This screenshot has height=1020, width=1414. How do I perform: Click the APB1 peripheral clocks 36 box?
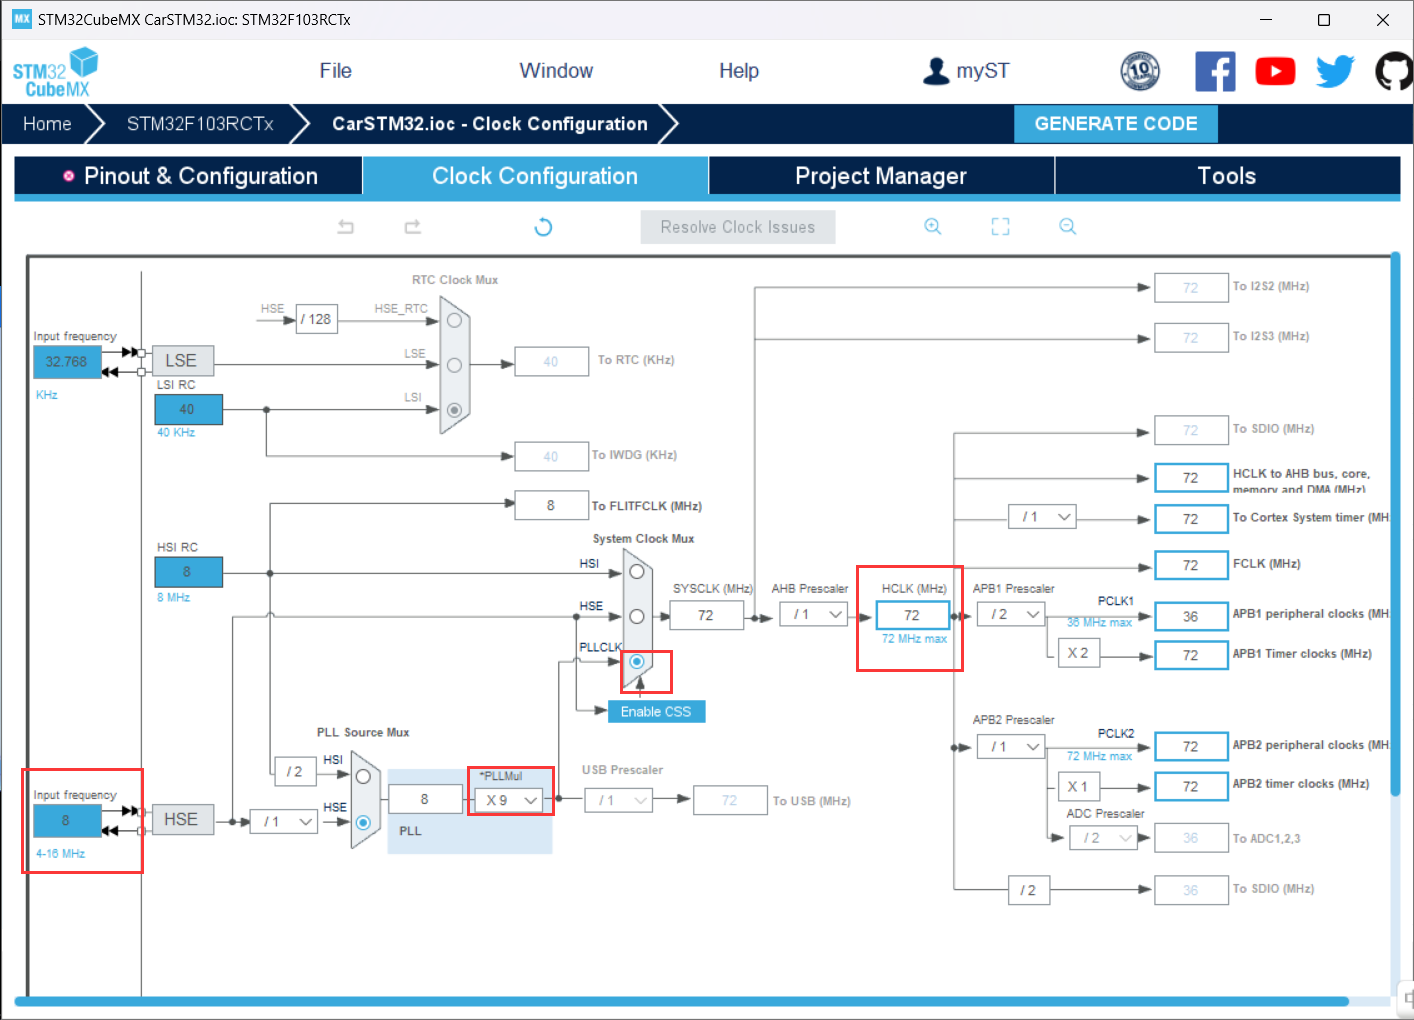pos(1191,616)
